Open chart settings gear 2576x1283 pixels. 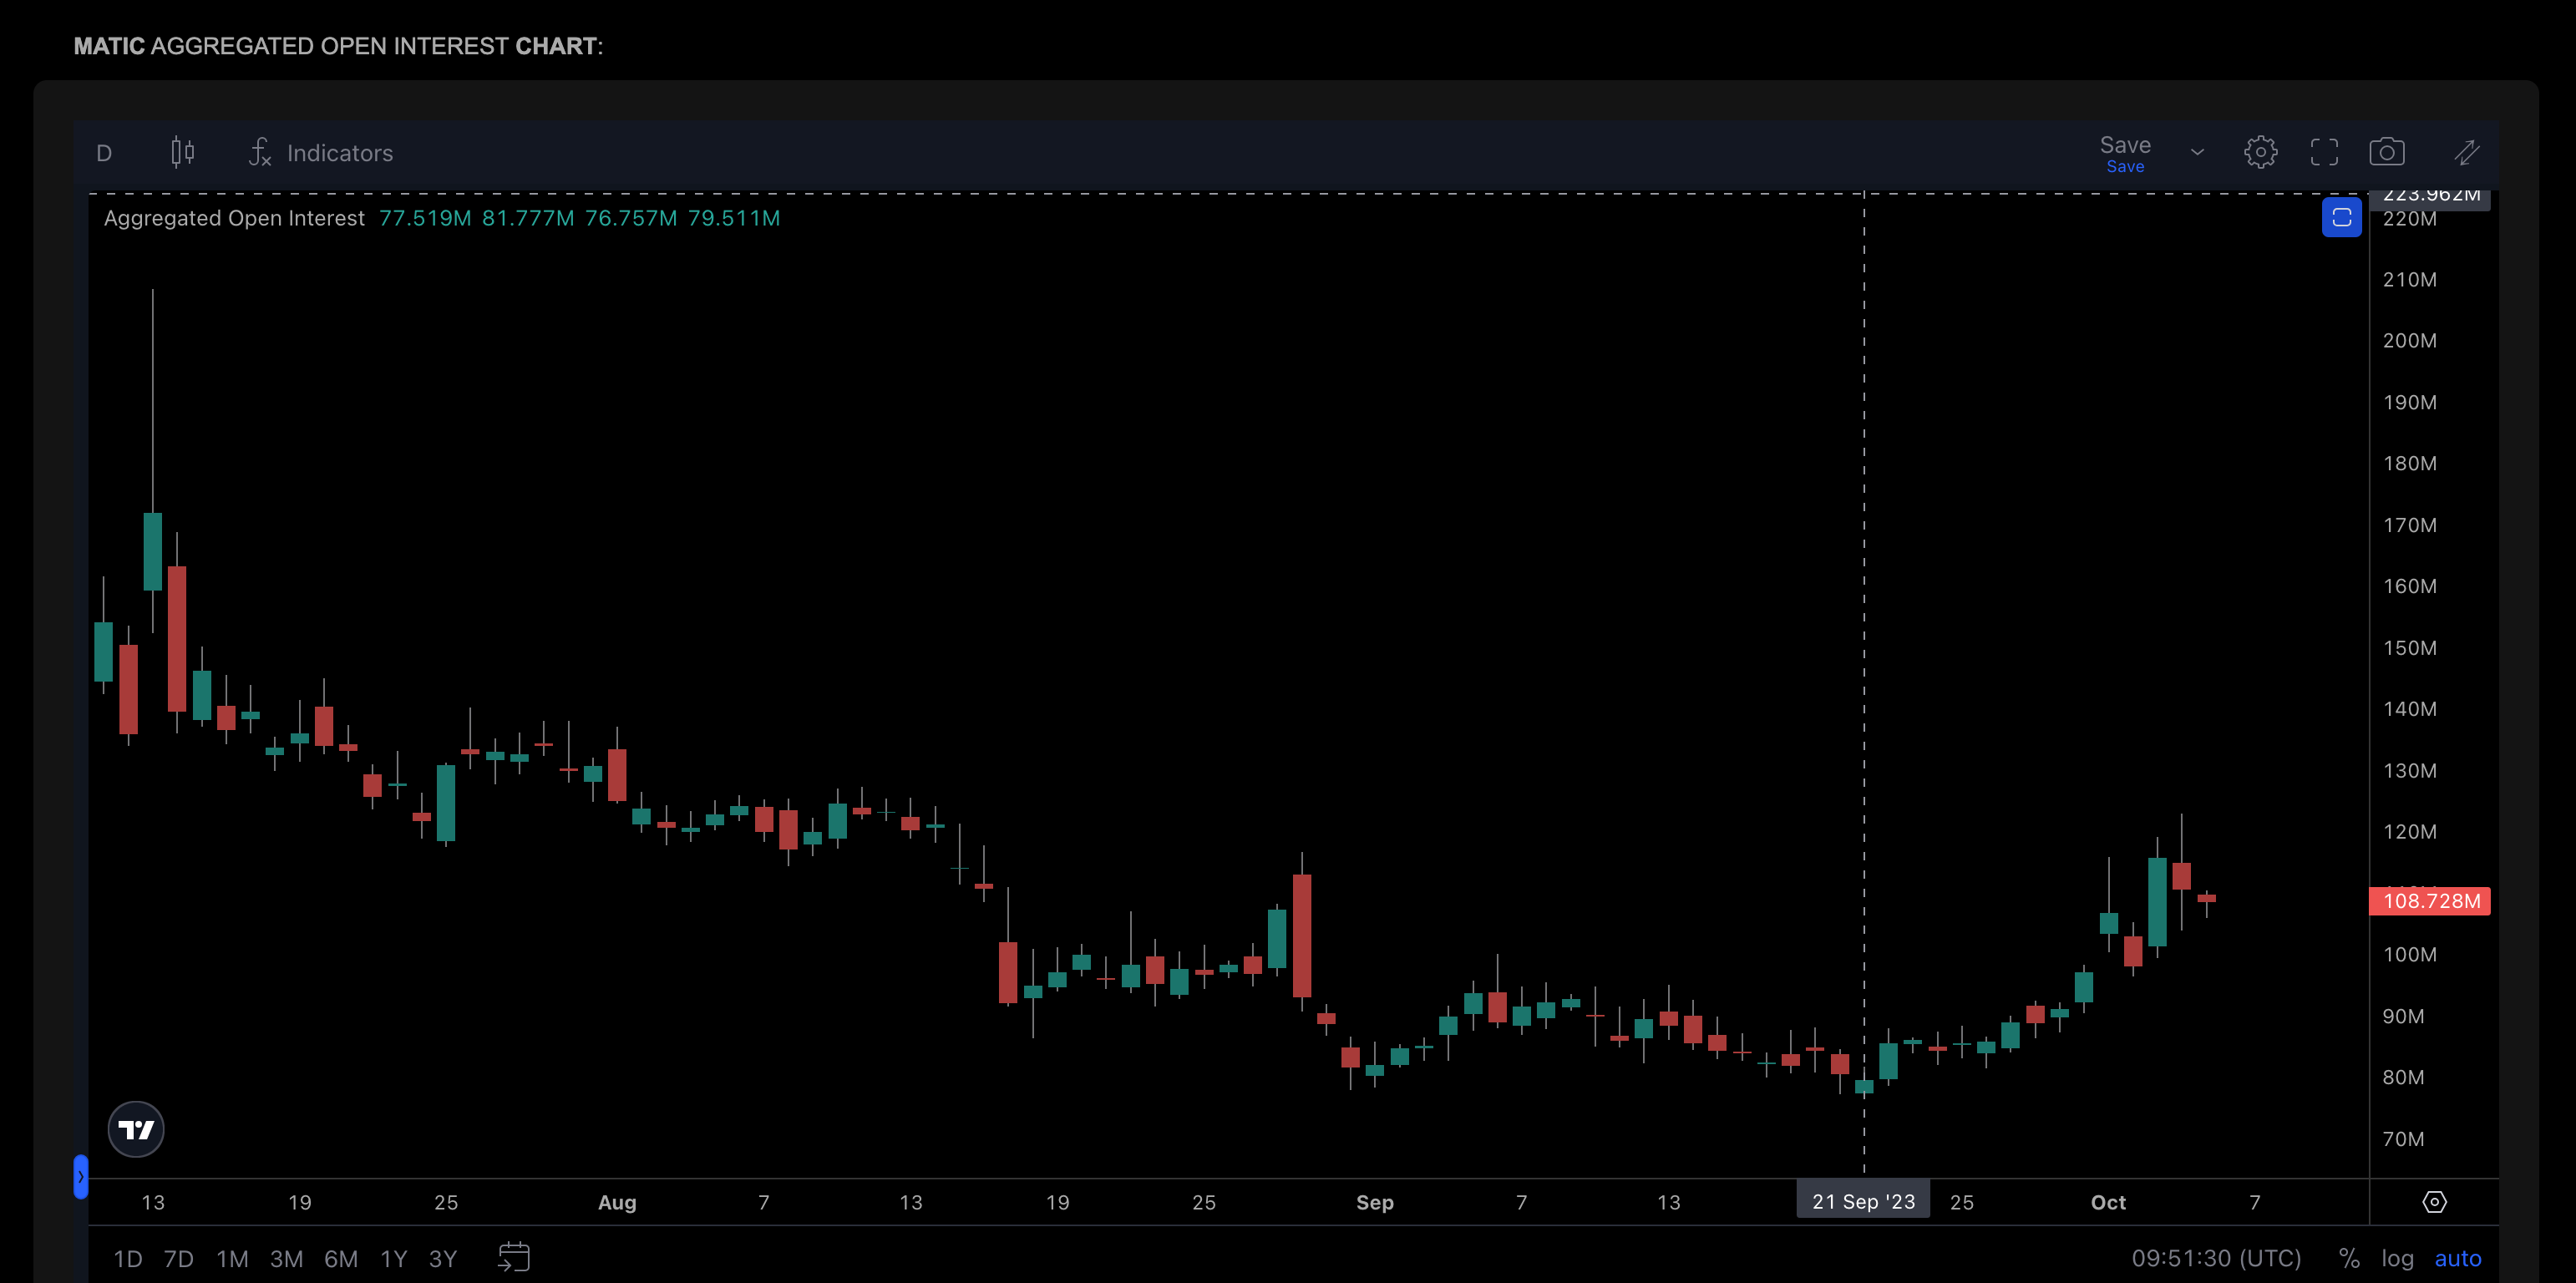[x=2260, y=152]
